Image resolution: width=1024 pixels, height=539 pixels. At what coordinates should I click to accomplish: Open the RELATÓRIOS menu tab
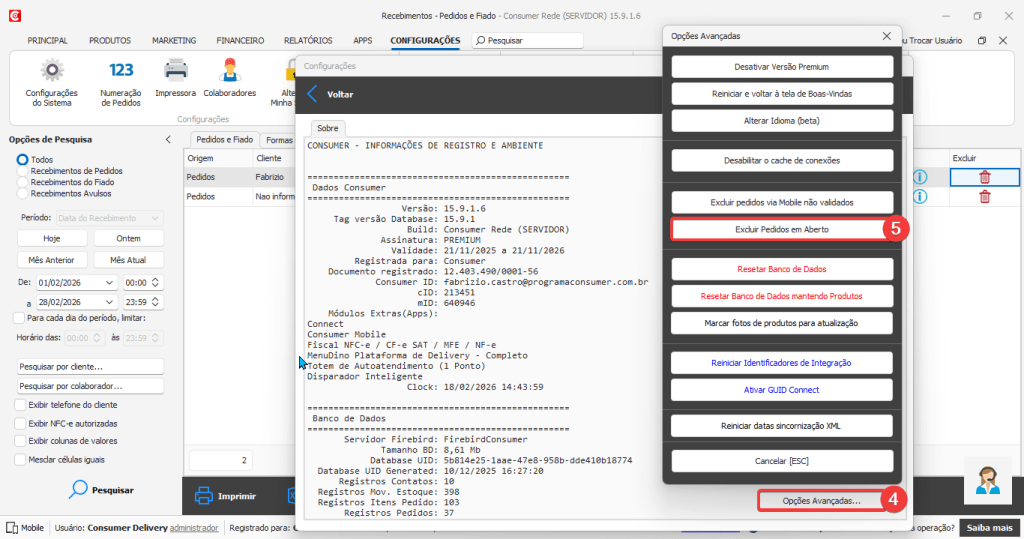[x=308, y=41]
